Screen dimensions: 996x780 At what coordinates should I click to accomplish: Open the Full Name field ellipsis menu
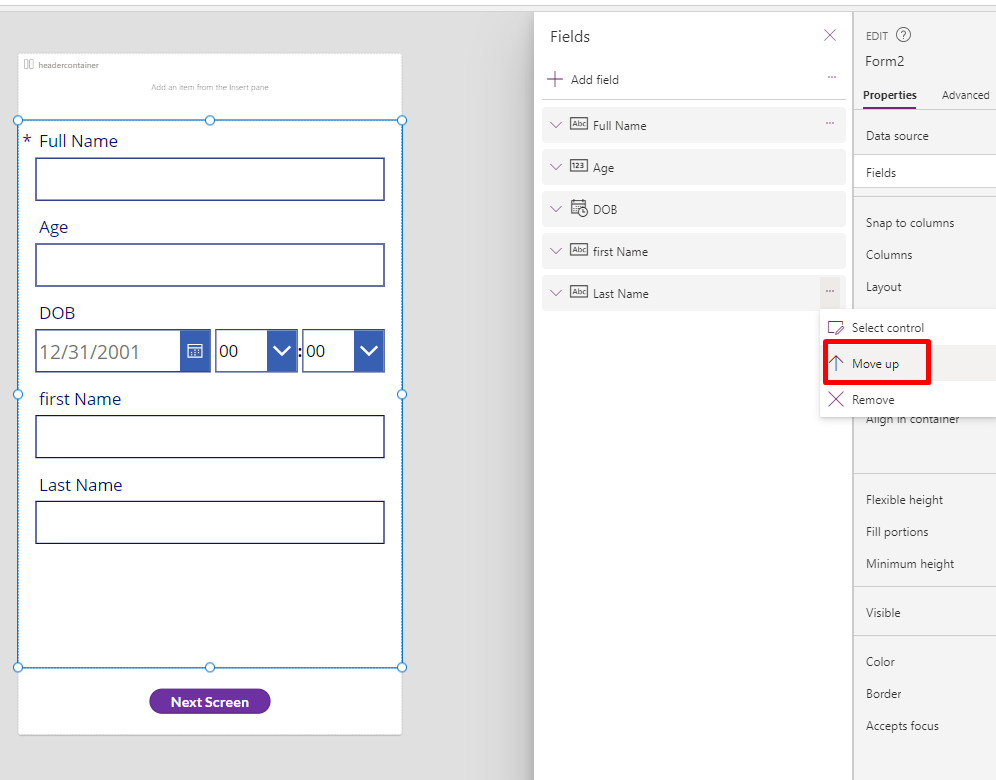point(830,123)
